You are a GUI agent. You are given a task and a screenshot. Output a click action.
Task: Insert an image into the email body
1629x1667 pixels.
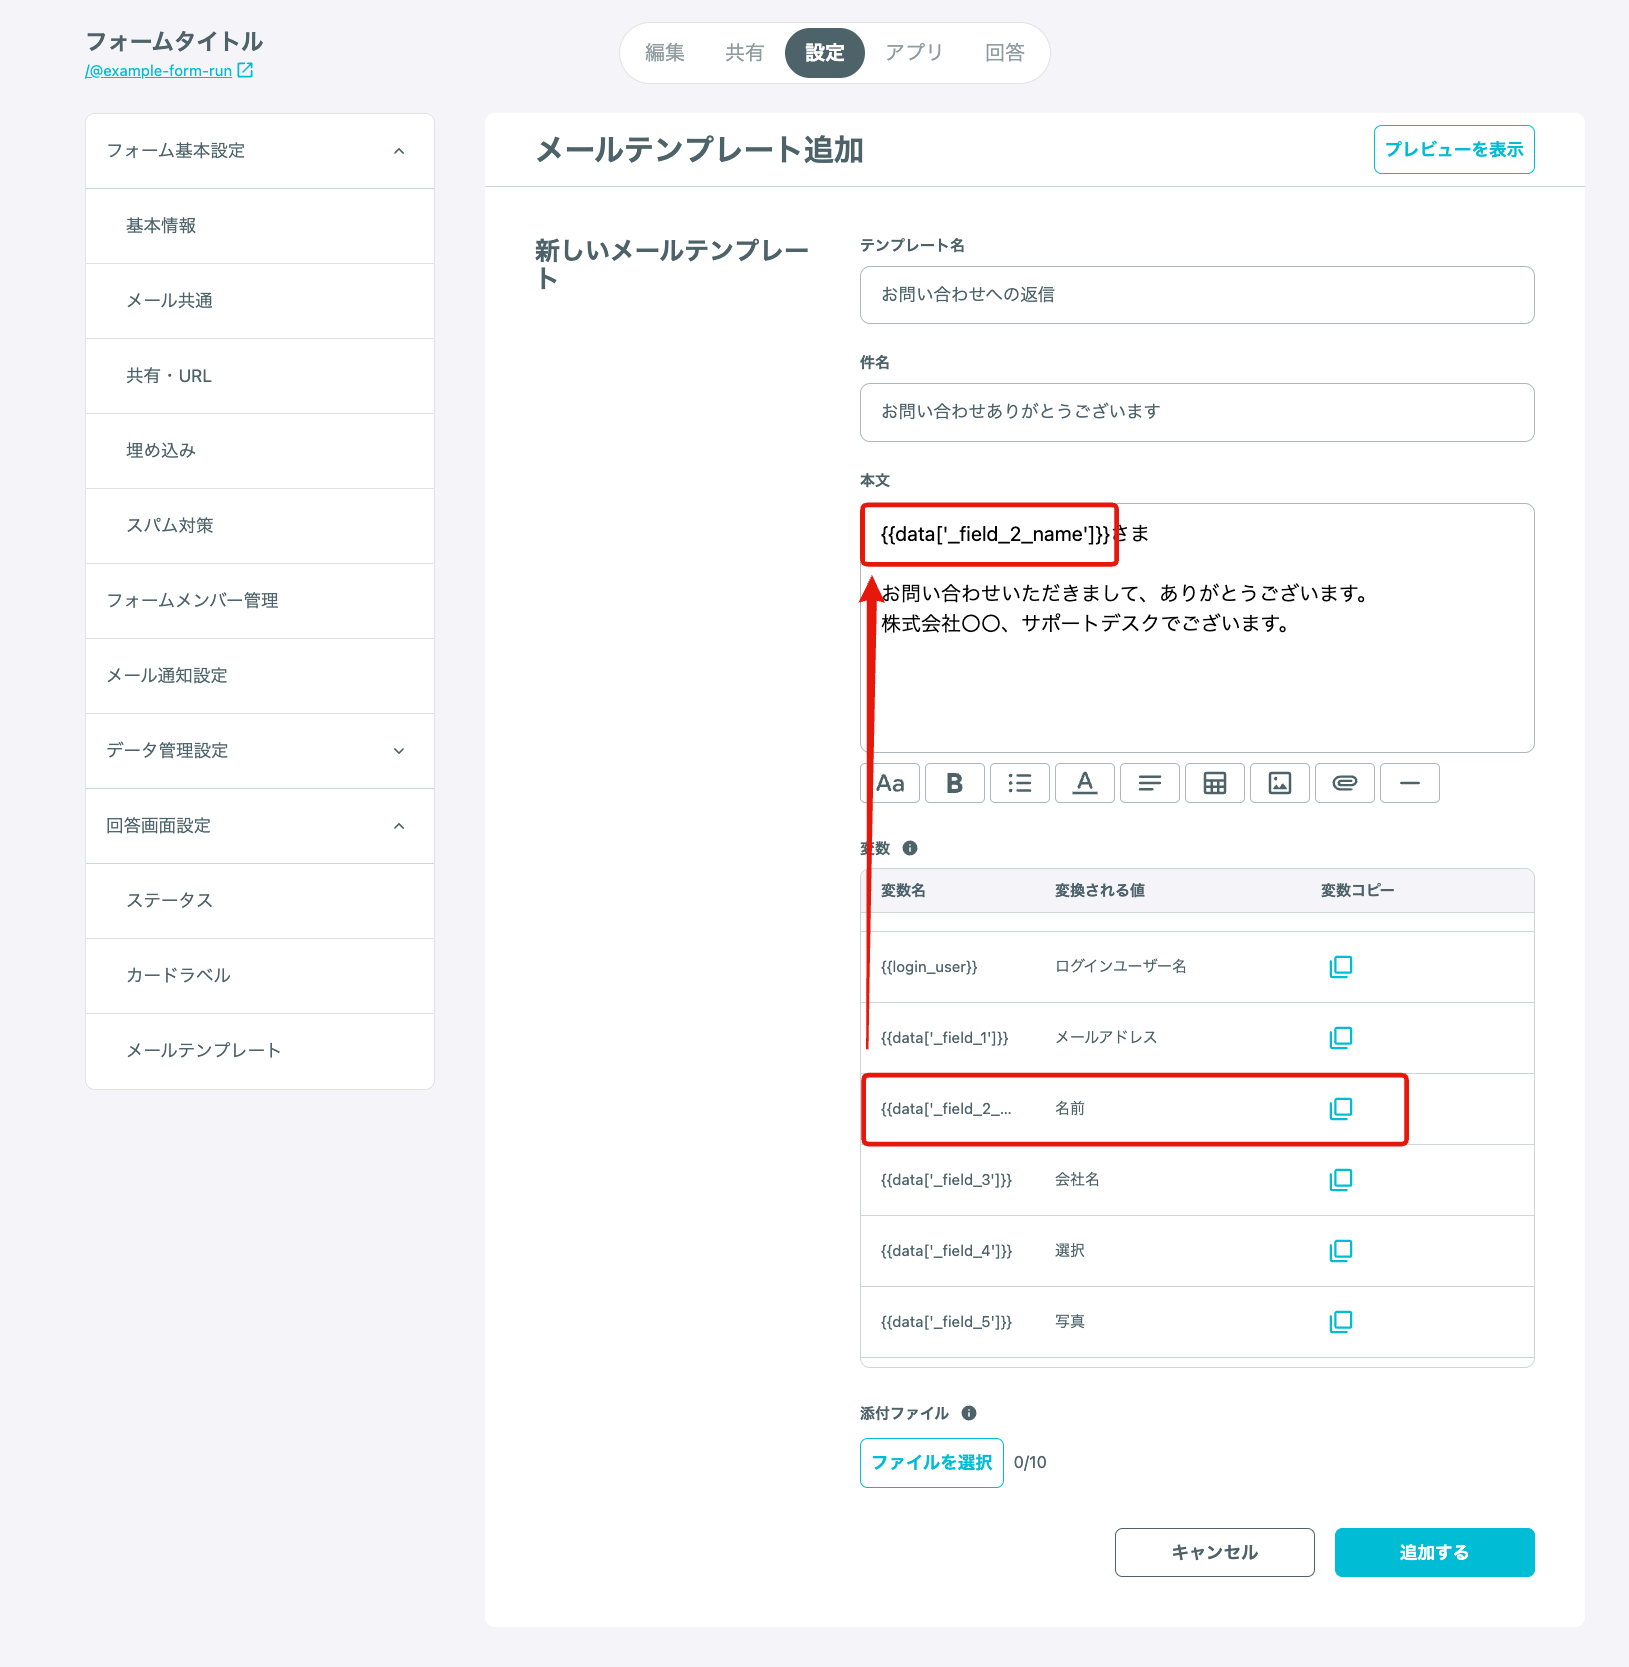[x=1280, y=783]
